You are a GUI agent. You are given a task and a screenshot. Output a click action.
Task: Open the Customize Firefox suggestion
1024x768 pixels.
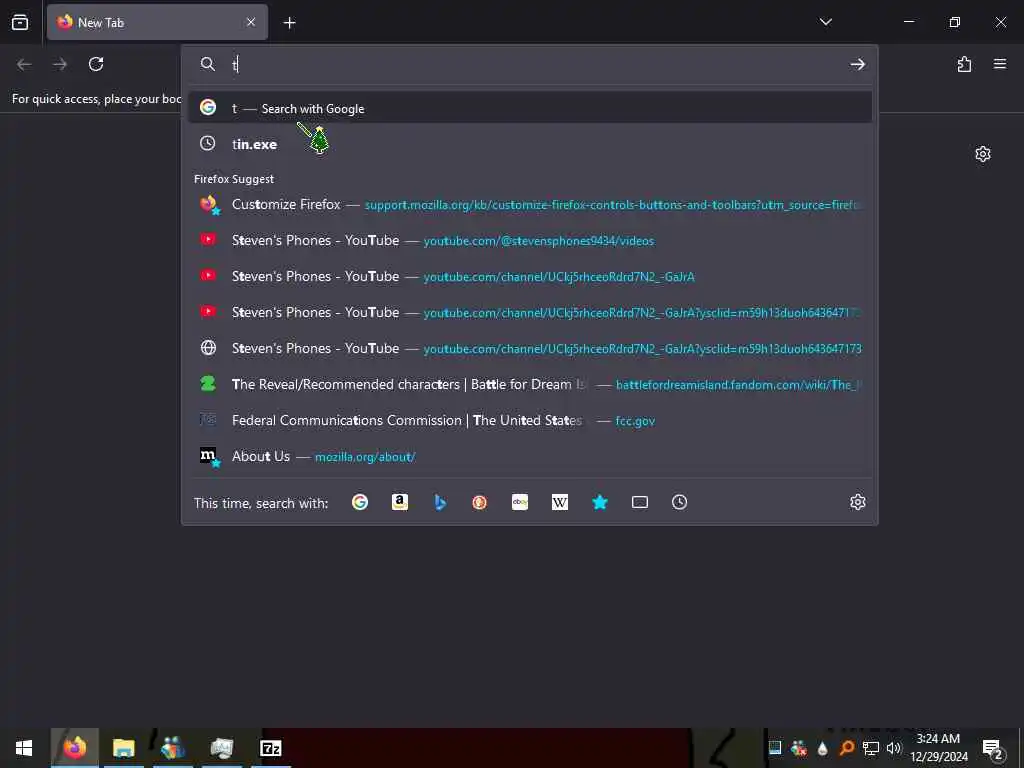[x=530, y=204]
